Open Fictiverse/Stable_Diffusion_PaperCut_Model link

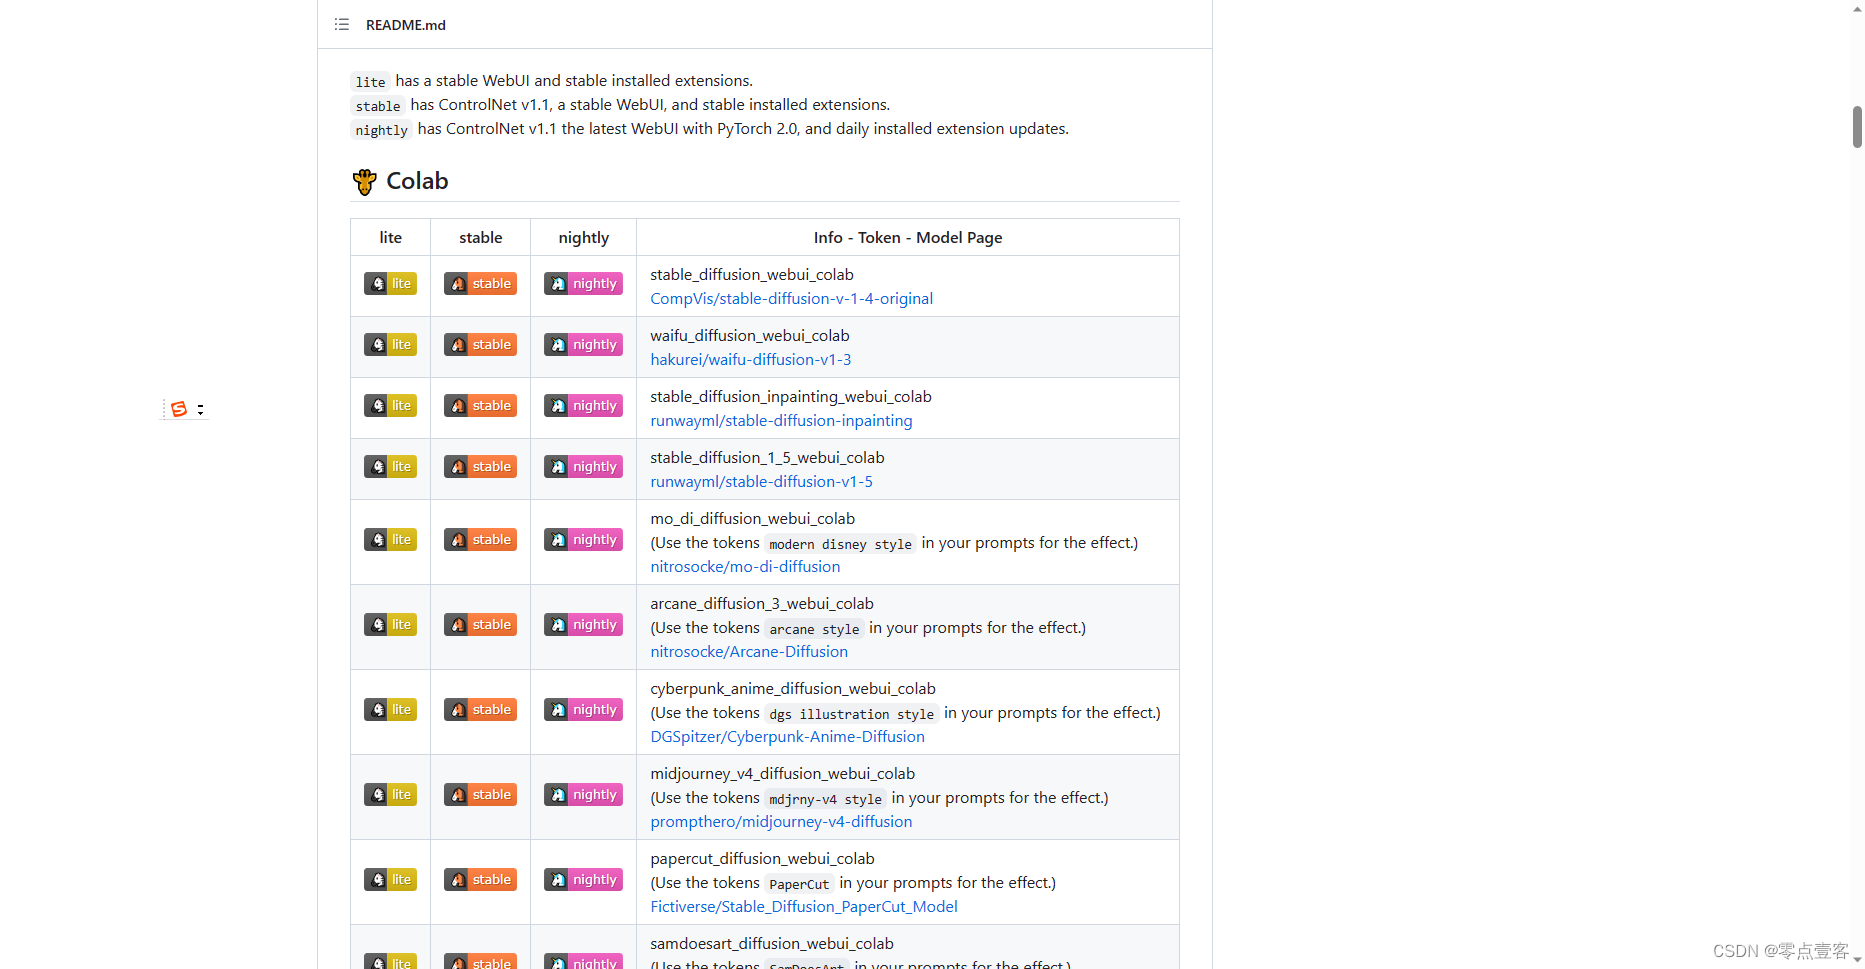point(804,907)
